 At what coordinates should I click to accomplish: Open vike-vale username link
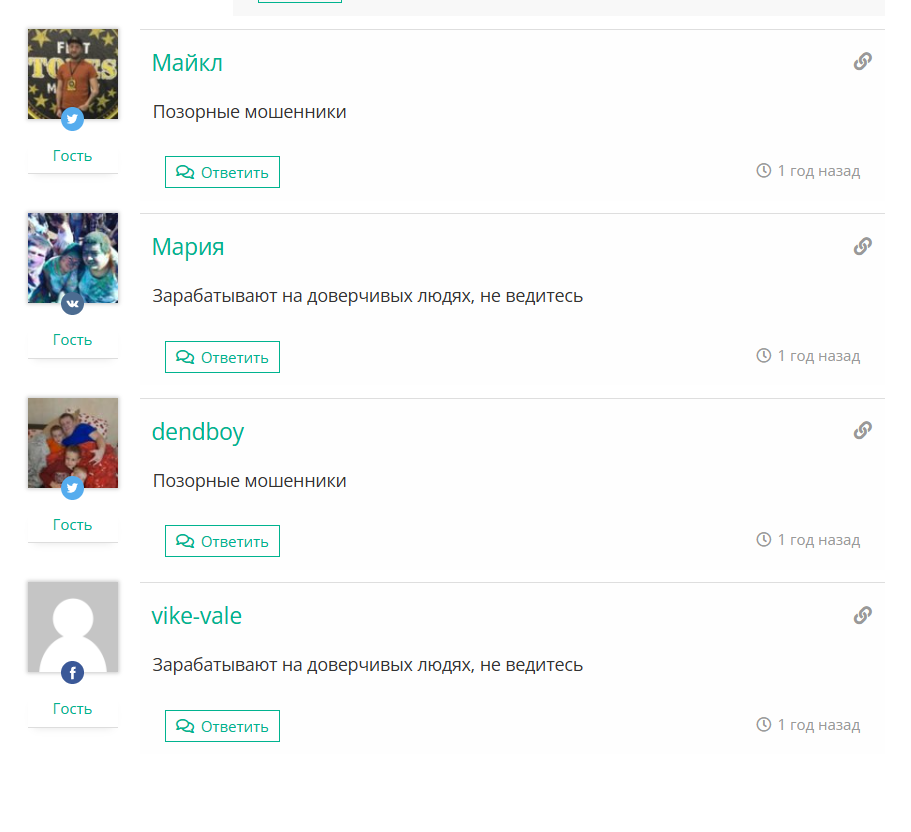(x=196, y=616)
